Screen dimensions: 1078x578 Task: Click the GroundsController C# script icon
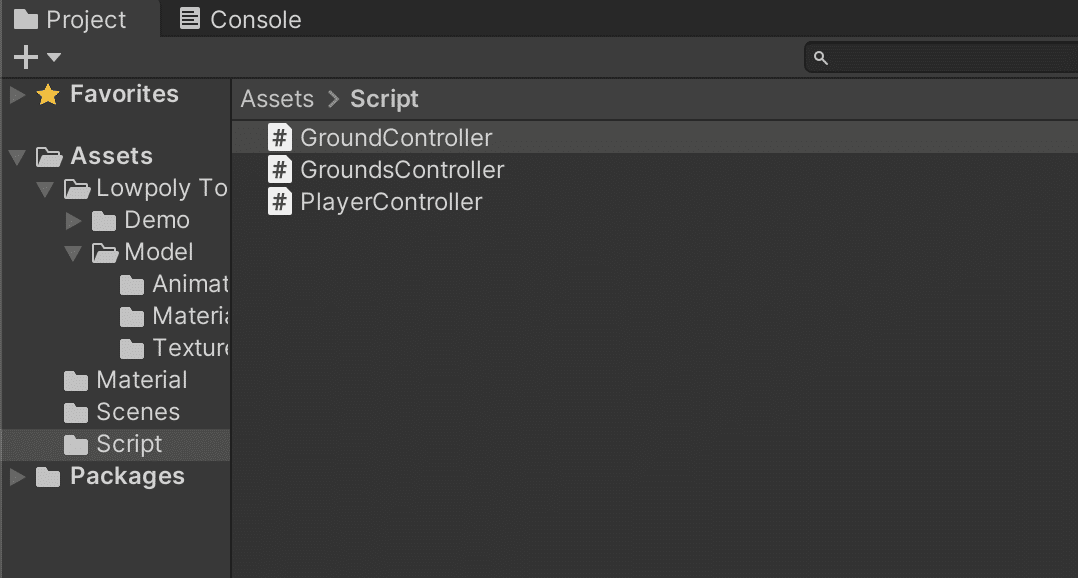tap(281, 170)
